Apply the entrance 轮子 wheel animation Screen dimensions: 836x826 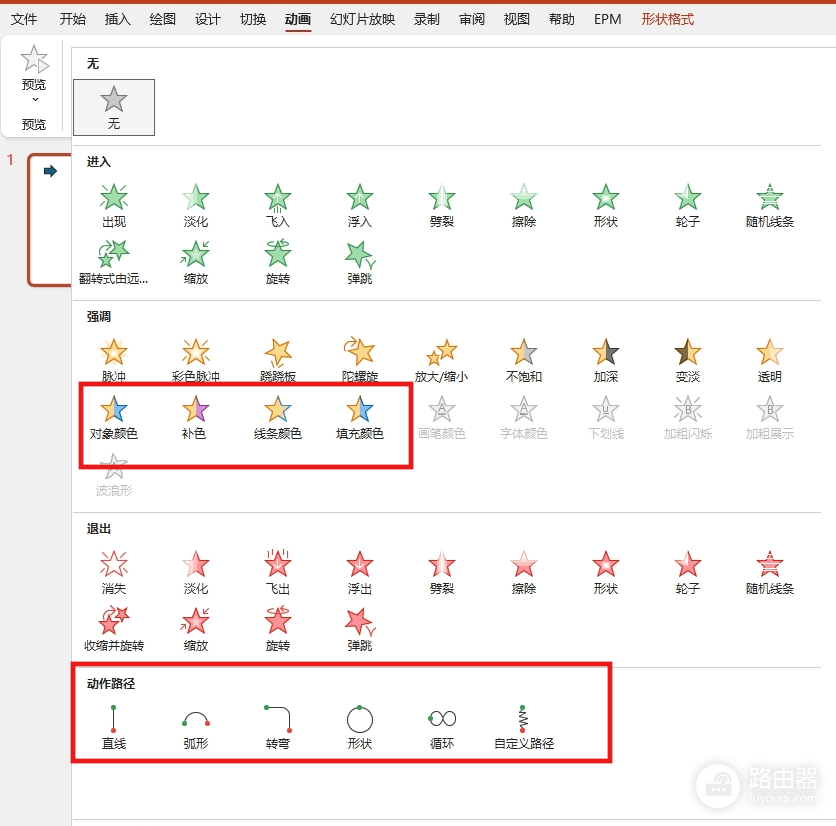coord(688,206)
